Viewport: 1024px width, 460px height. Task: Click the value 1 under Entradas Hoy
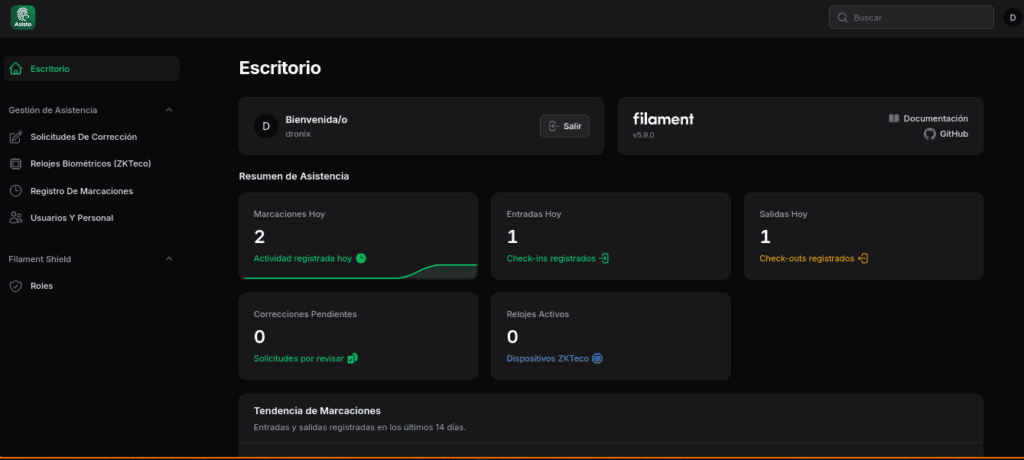tap(511, 237)
